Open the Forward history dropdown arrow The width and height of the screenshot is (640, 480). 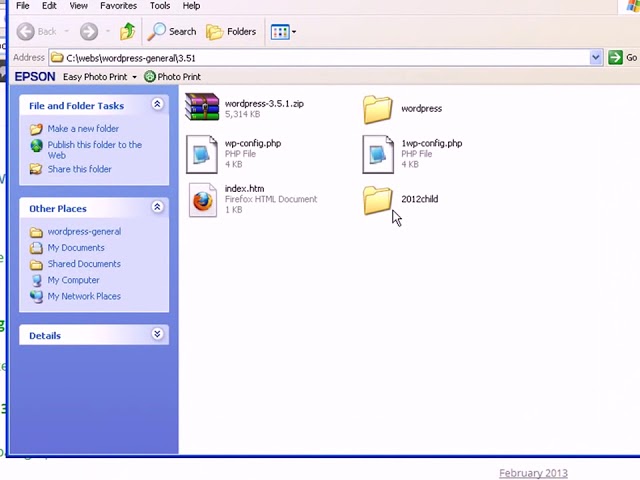108,31
